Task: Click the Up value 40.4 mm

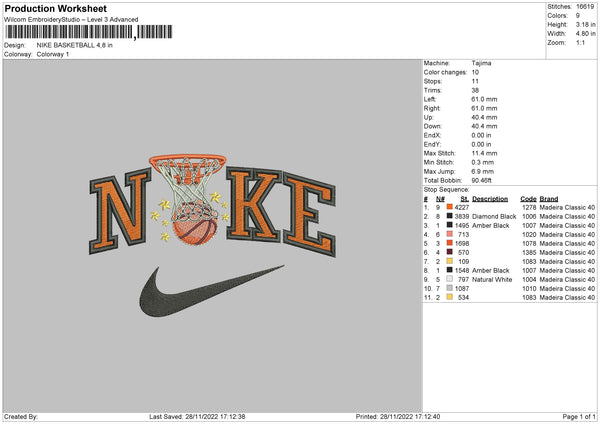Action: click(484, 117)
